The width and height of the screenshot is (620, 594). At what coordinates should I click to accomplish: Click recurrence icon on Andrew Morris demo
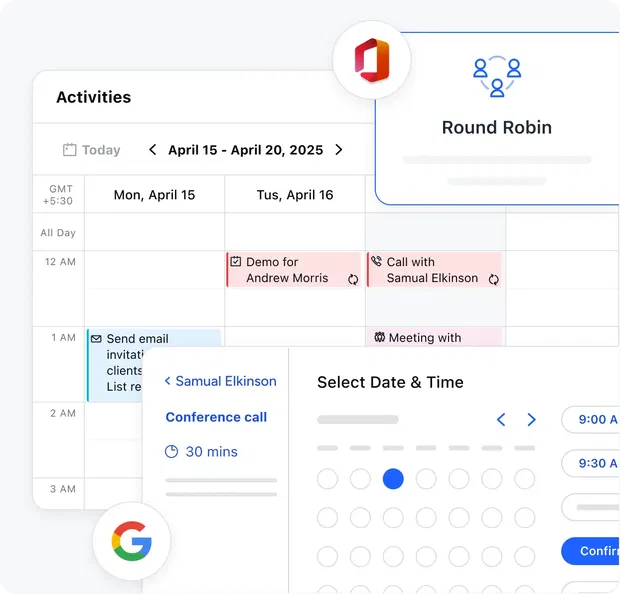352,279
